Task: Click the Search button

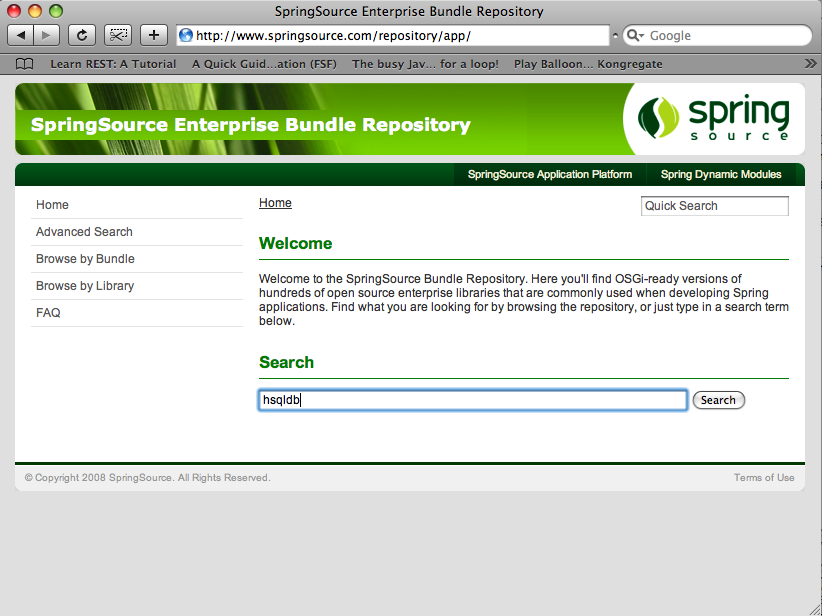Action: tap(718, 400)
